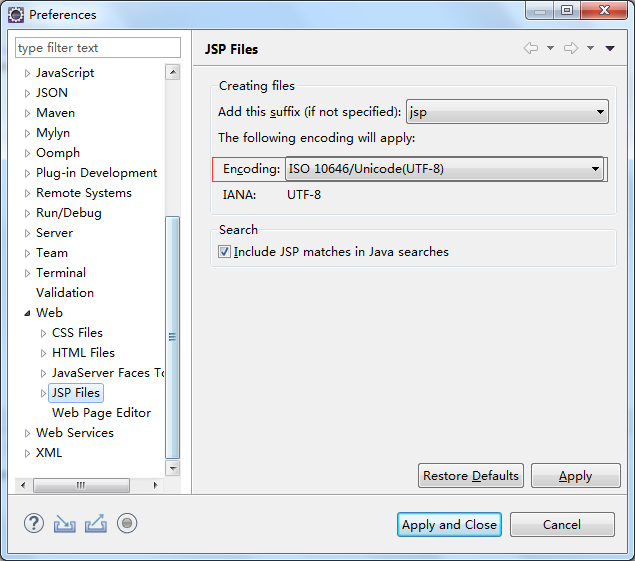Open the back history dropdown arrow
The height and width of the screenshot is (561, 635).
pos(550,48)
